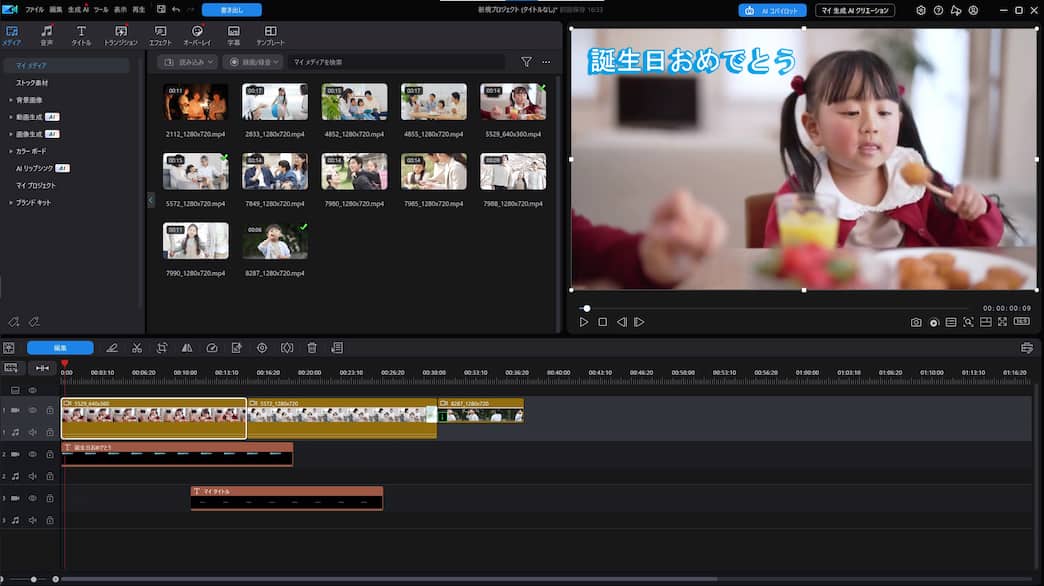Open AI コパイロット
The image size is (1044, 586).
(x=768, y=10)
